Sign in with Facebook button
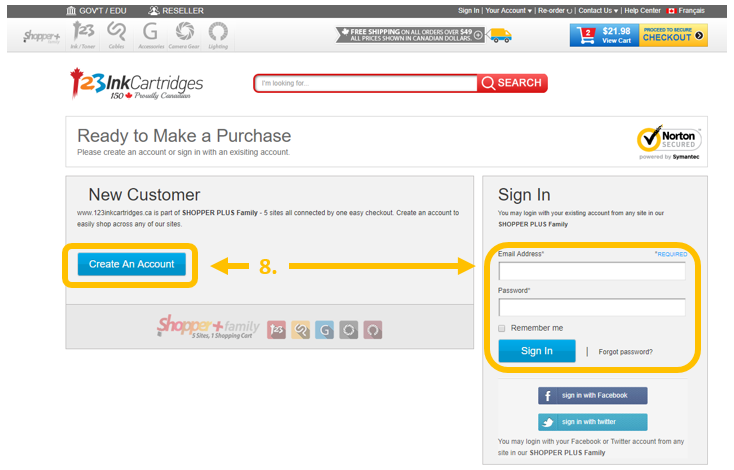Viewport: 734px width, 470px height. [593, 396]
